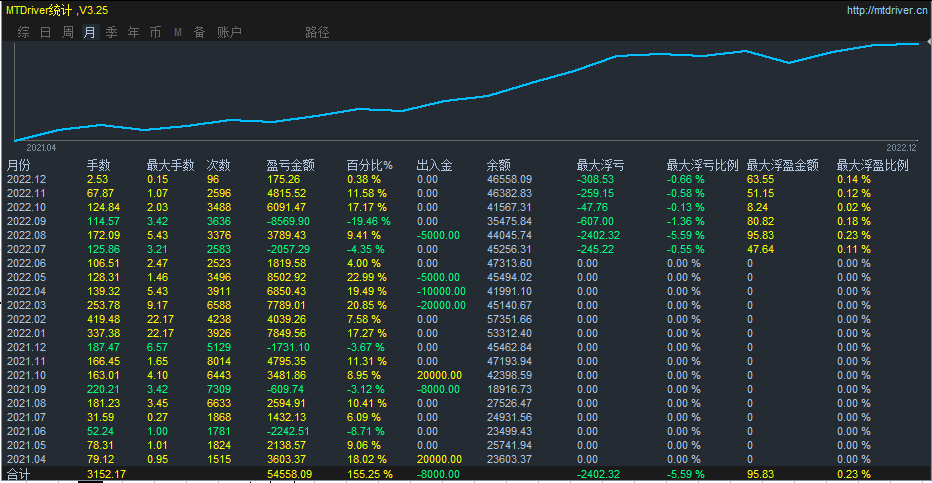The width and height of the screenshot is (932, 483).
Task: Open the M tab
Action: point(178,32)
